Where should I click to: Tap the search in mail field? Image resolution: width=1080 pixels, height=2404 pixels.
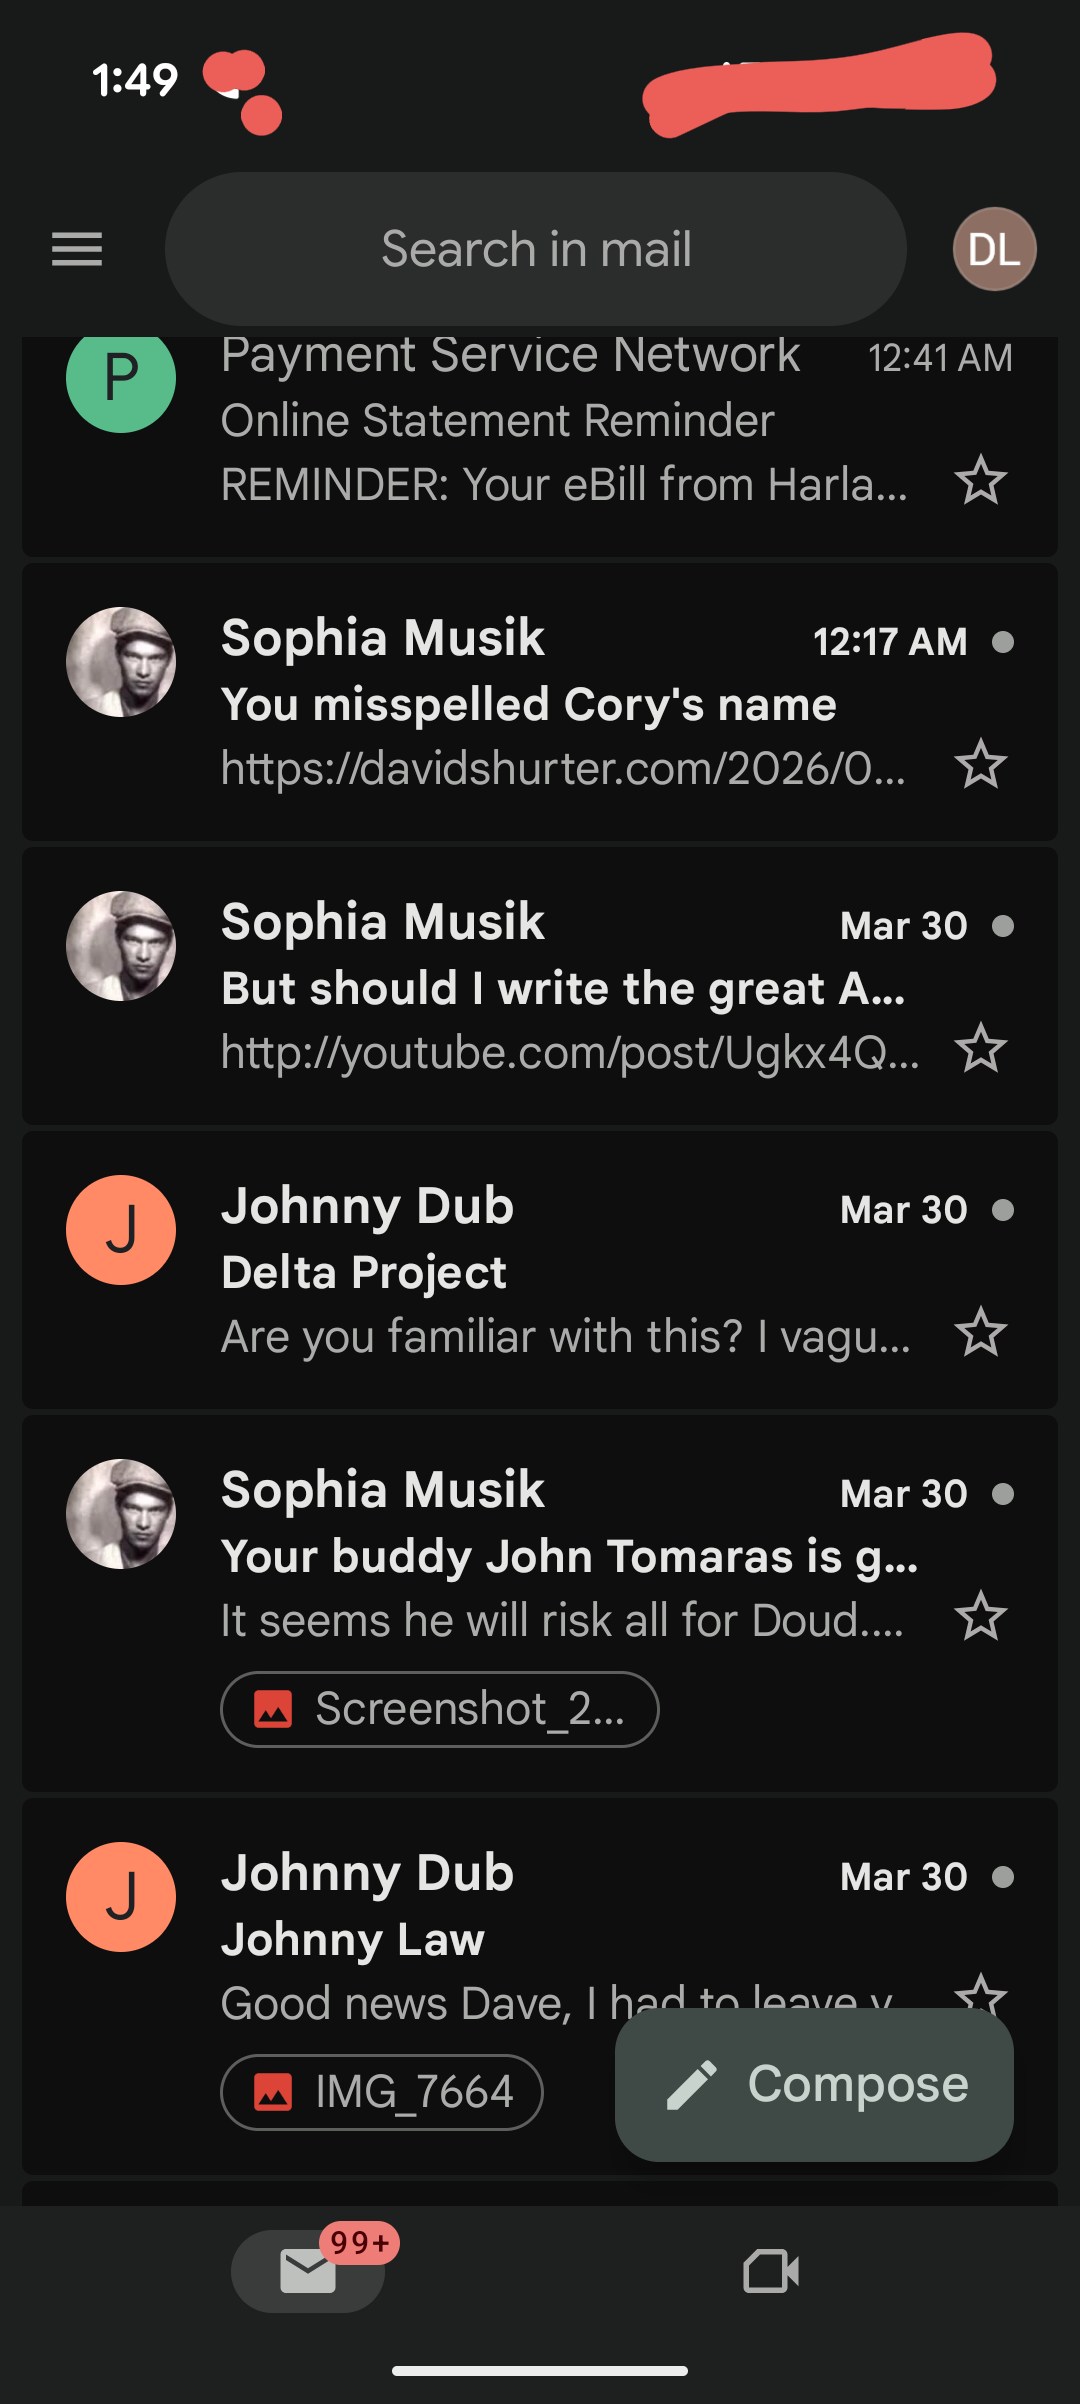coord(536,249)
